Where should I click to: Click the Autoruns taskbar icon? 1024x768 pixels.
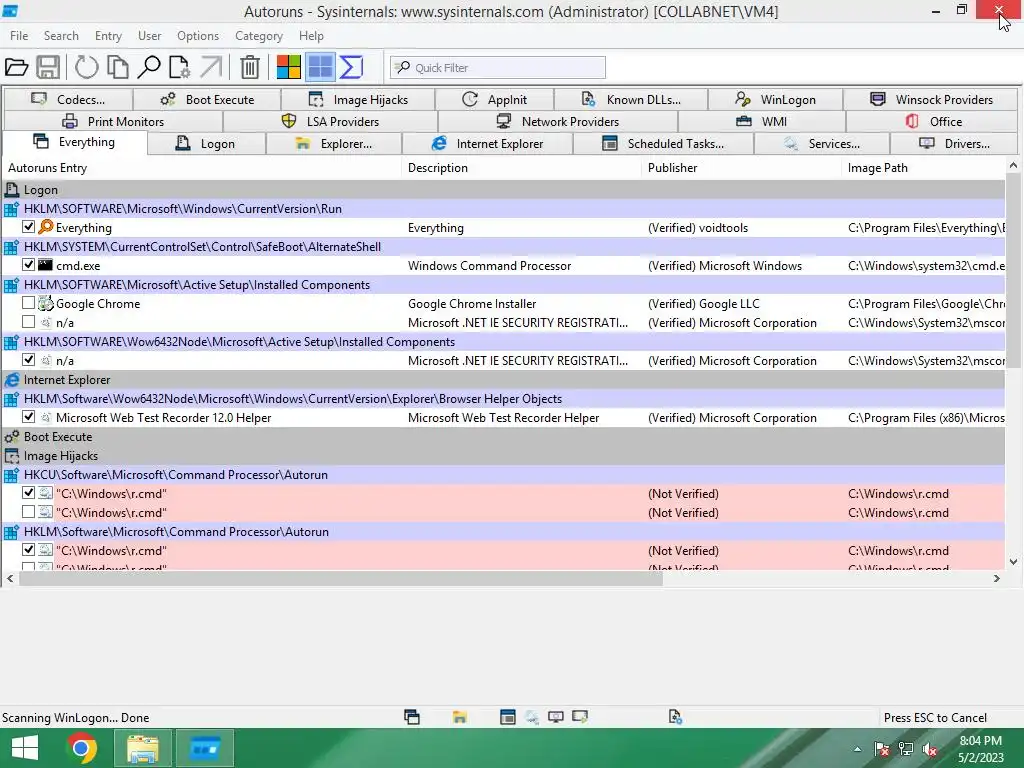(x=205, y=748)
